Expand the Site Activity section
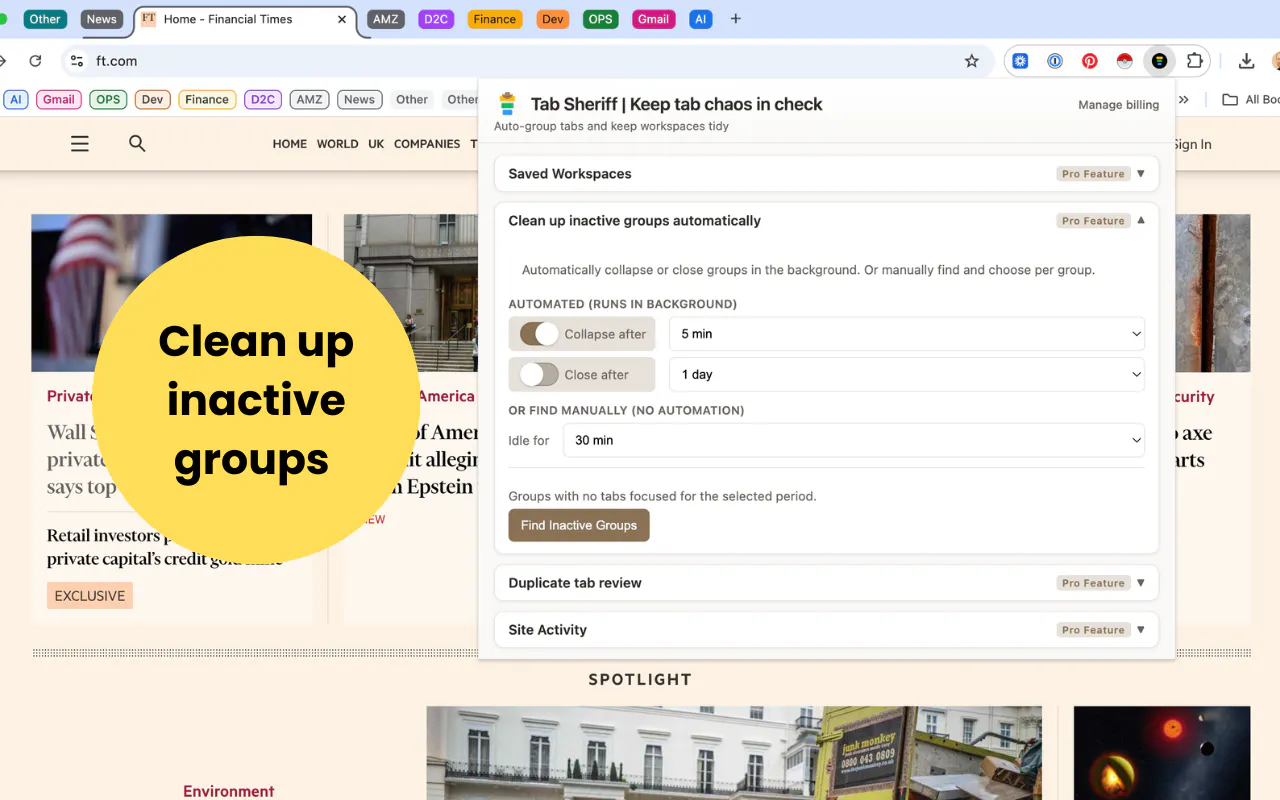 [826, 630]
